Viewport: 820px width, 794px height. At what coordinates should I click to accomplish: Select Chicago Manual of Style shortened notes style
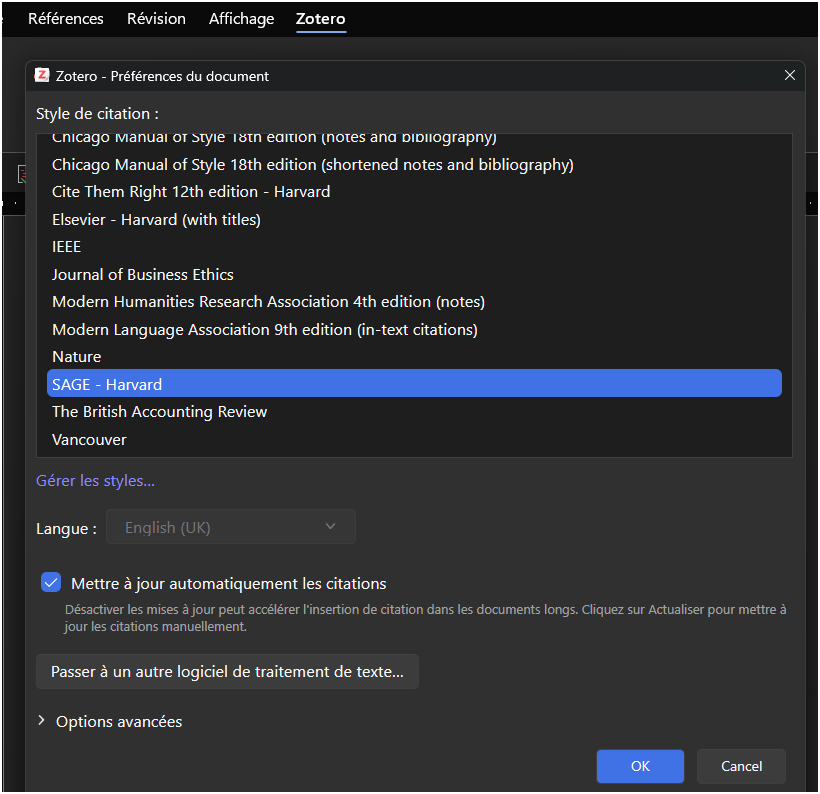click(414, 165)
